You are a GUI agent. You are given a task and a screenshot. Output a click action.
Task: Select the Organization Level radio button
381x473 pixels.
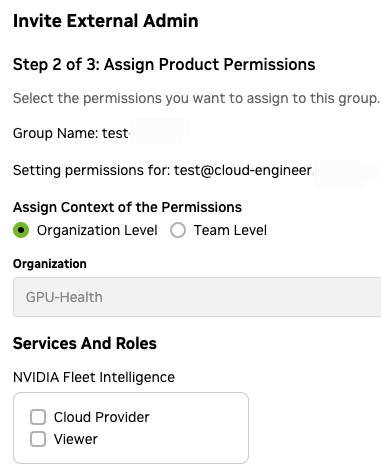(21, 230)
